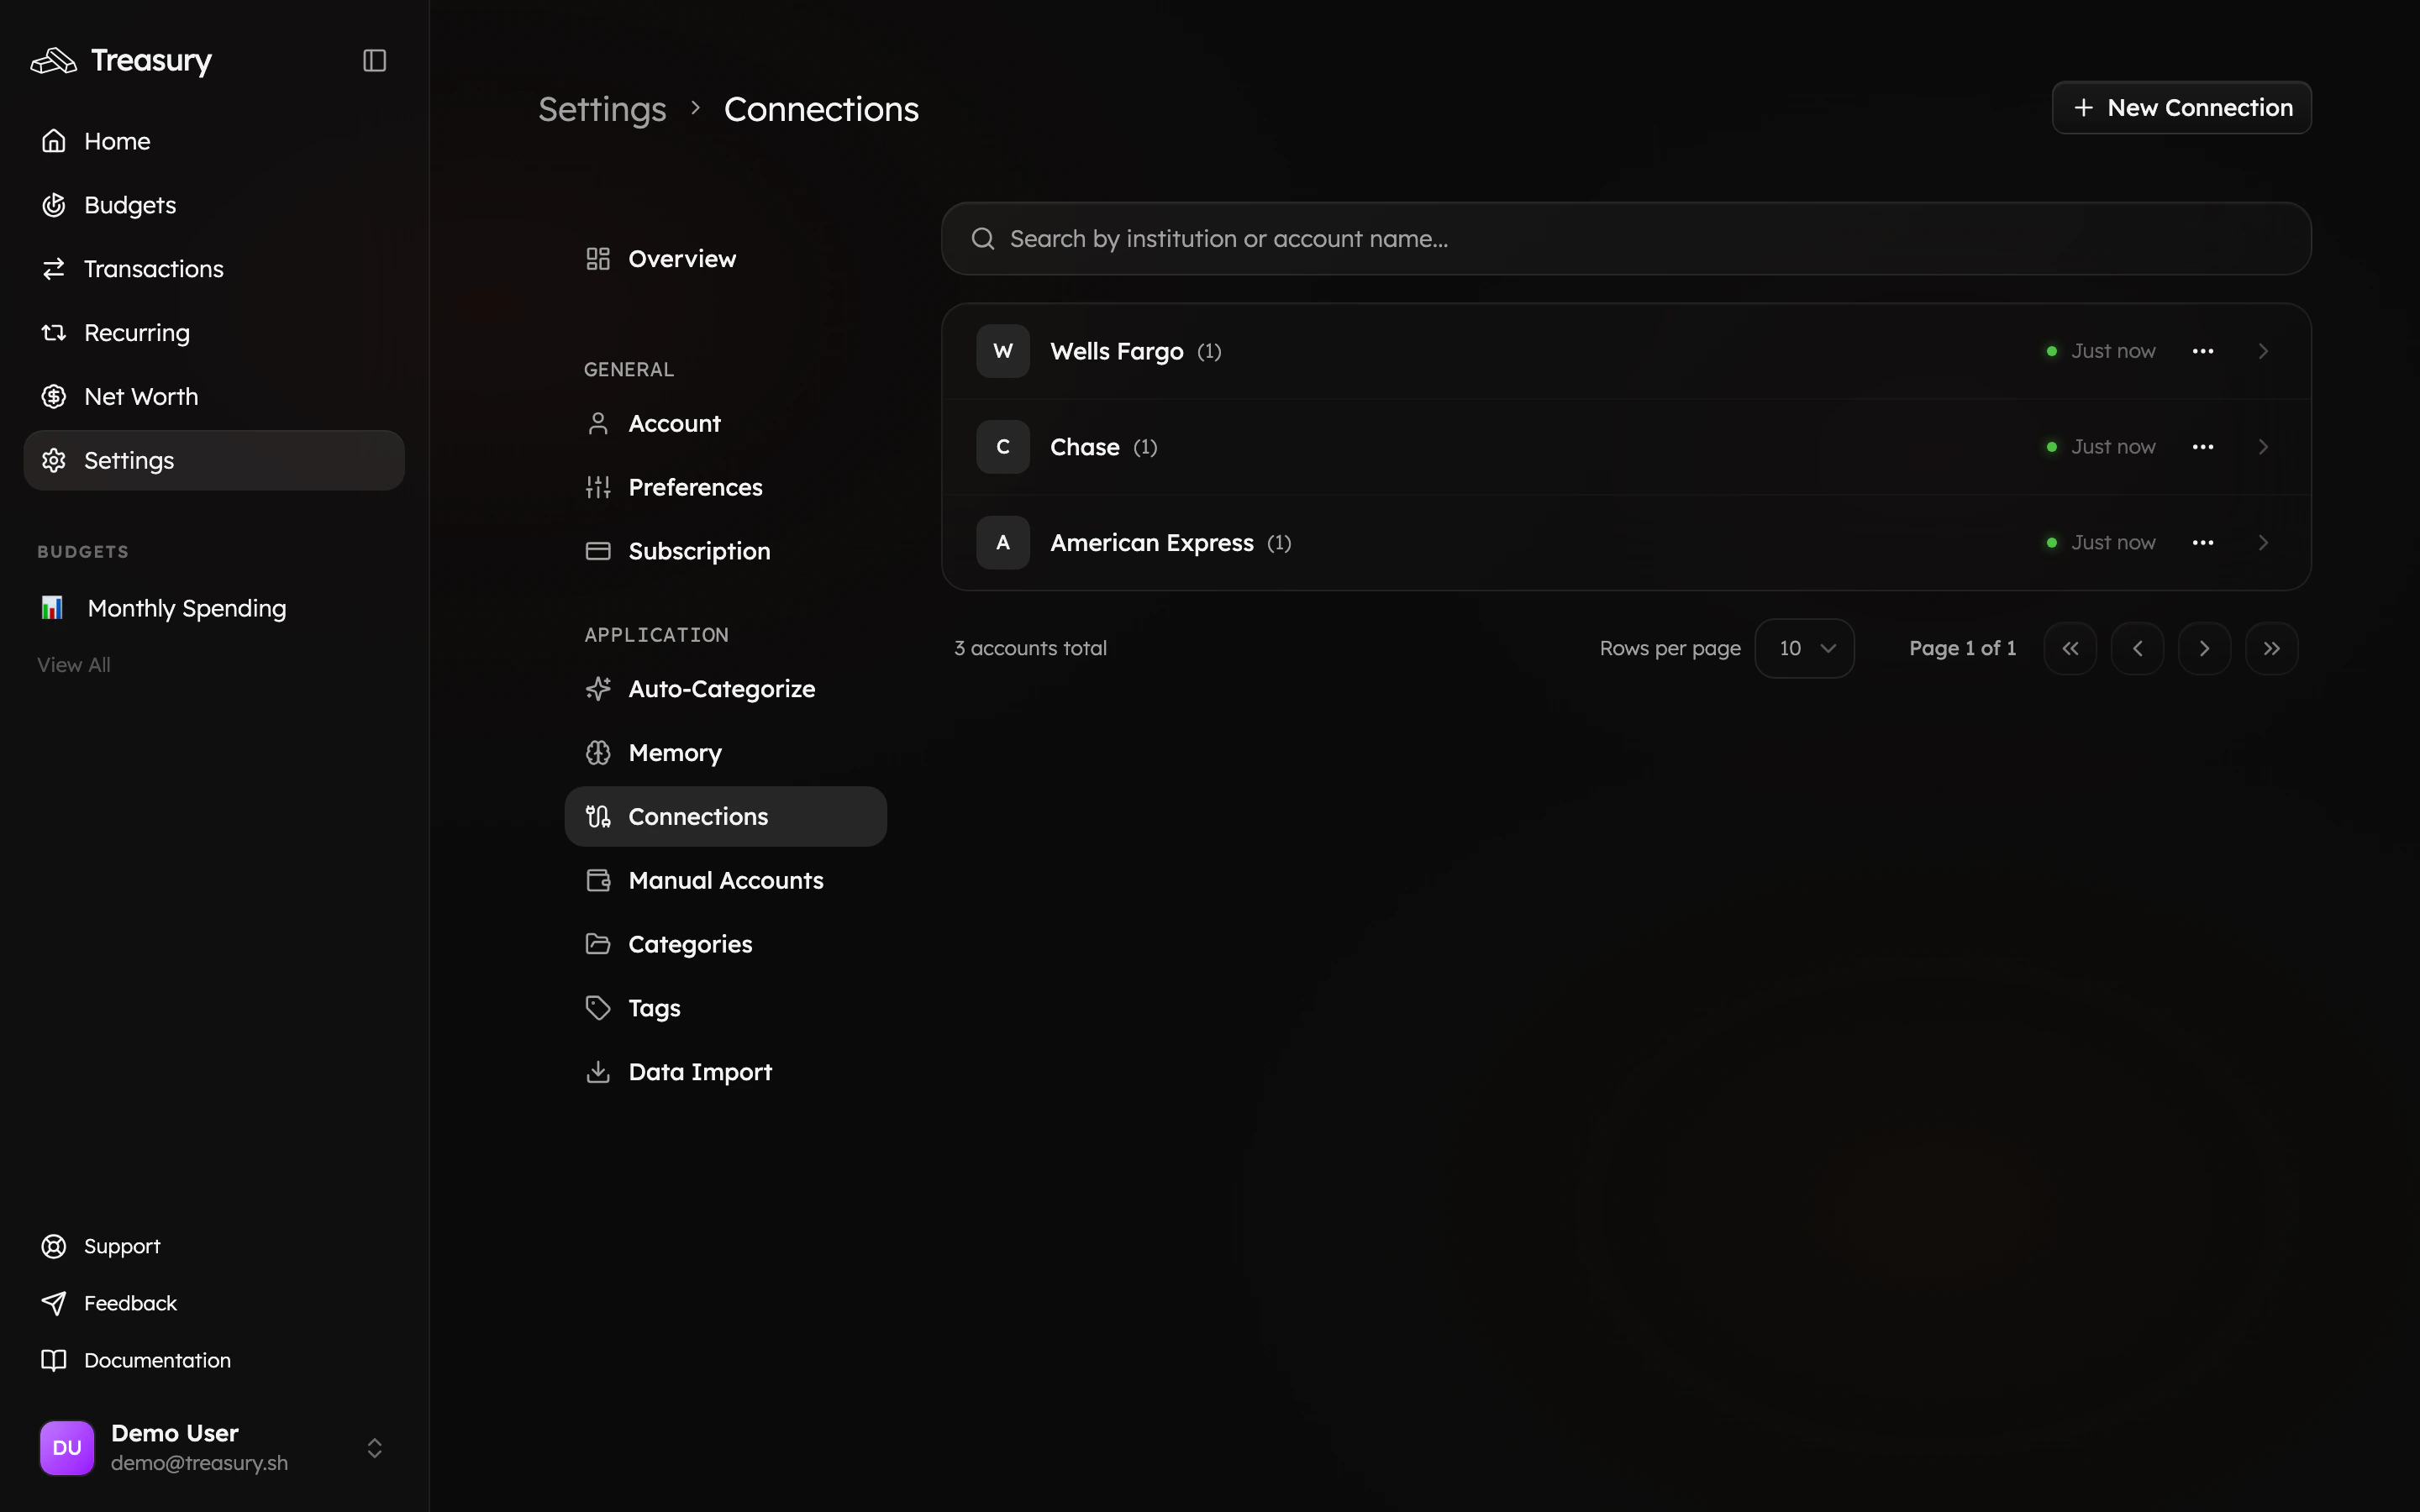Click Wells Fargo institution name
Viewport: 2420px width, 1512px height.
point(1116,351)
